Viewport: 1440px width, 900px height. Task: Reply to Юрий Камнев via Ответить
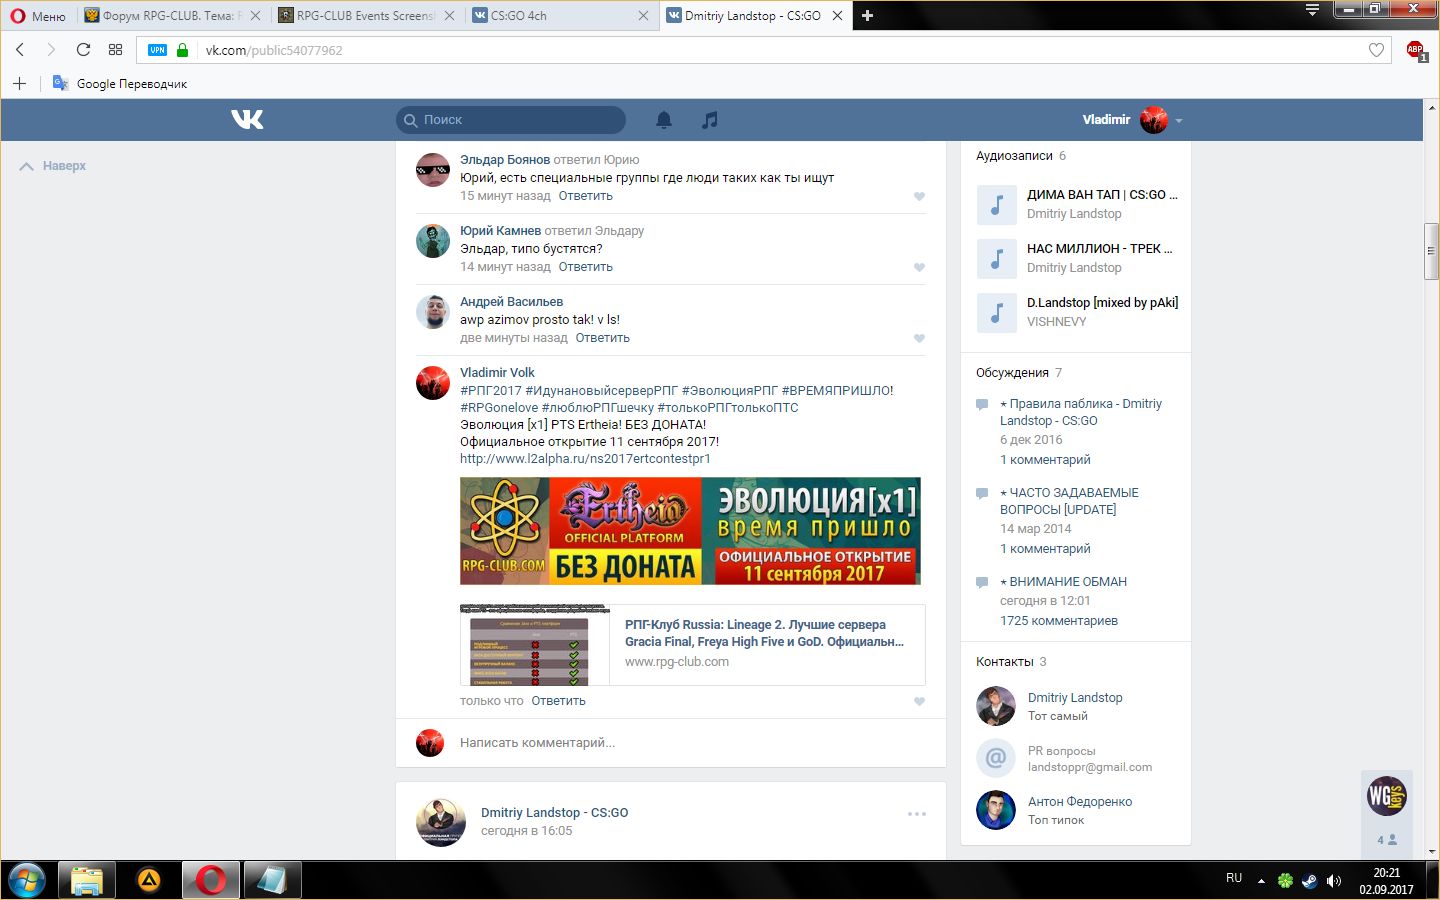[585, 267]
